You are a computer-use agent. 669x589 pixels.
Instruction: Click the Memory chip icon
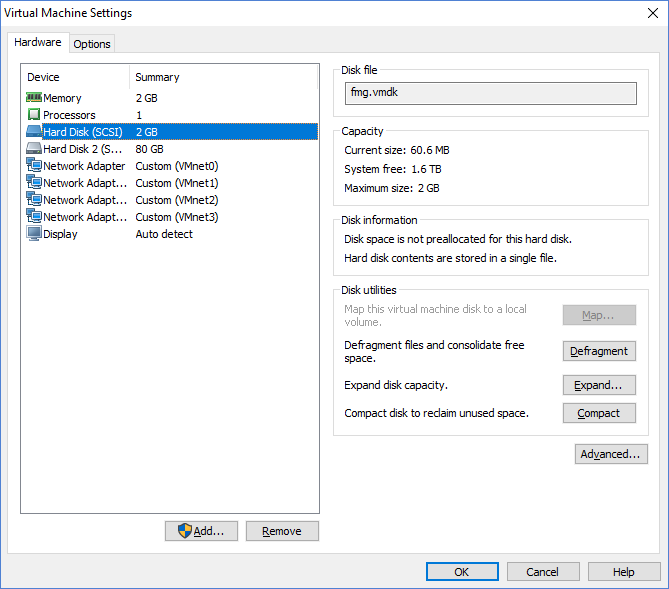tap(34, 97)
